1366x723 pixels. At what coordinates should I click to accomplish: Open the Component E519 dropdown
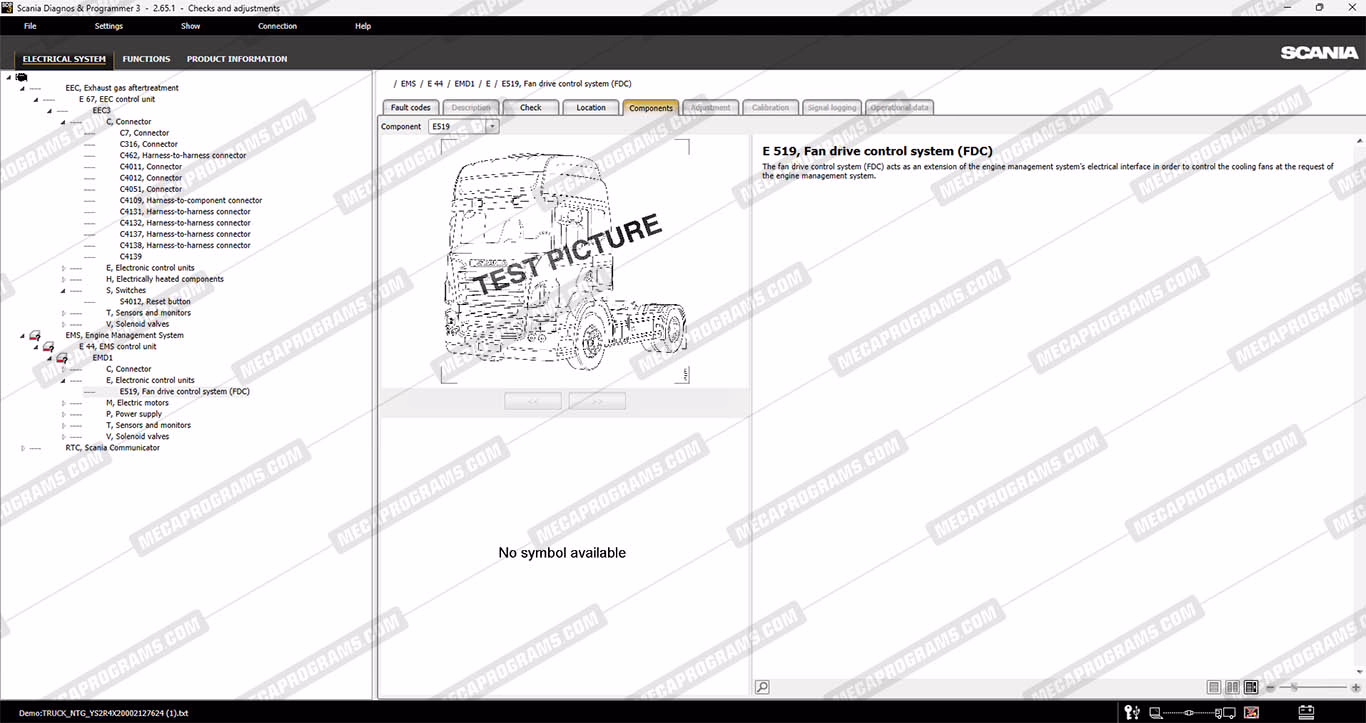point(491,127)
